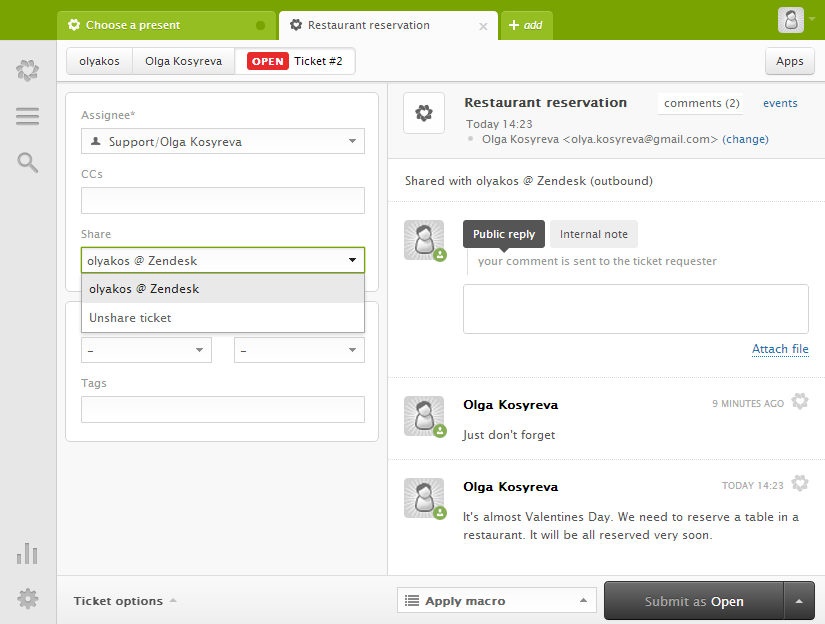Viewport: 825px width, 624px height.
Task: Click the change requester link
Action: tap(745, 139)
